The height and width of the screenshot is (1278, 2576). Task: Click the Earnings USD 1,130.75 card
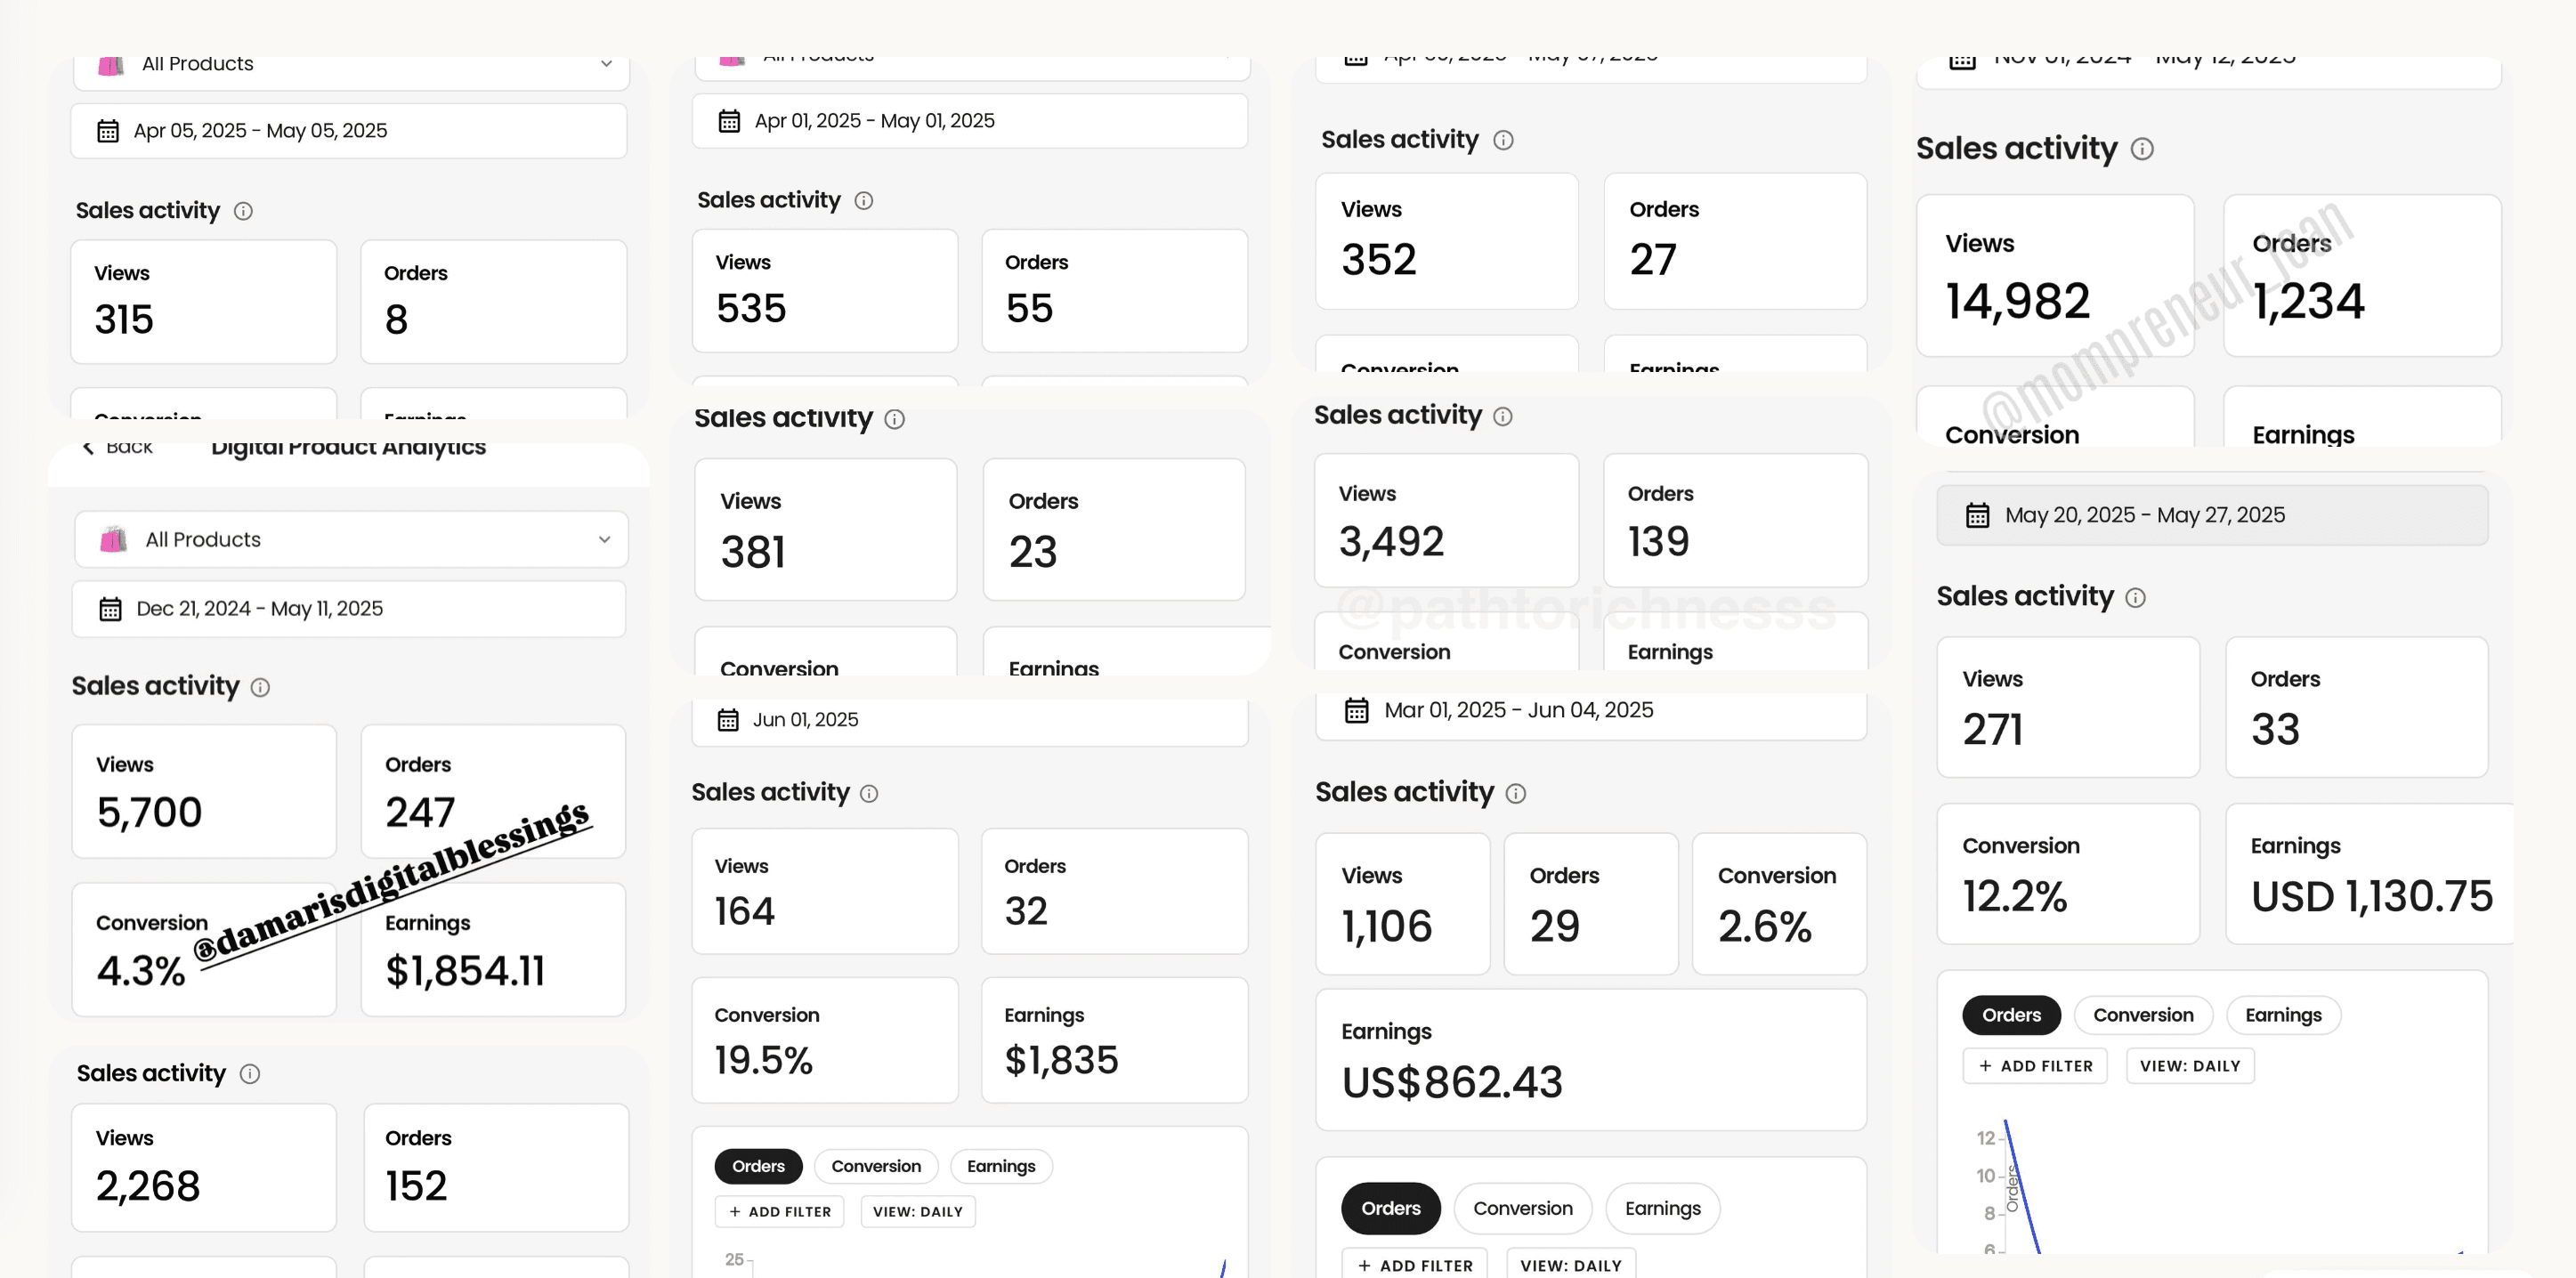[x=2369, y=874]
